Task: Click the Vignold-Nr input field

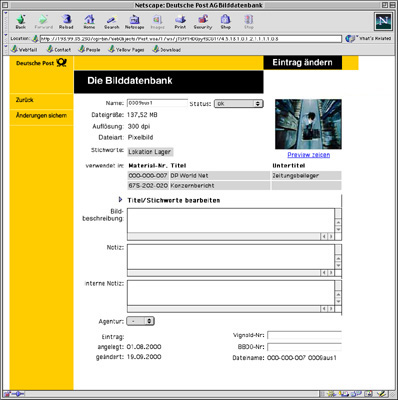Action: point(304,335)
